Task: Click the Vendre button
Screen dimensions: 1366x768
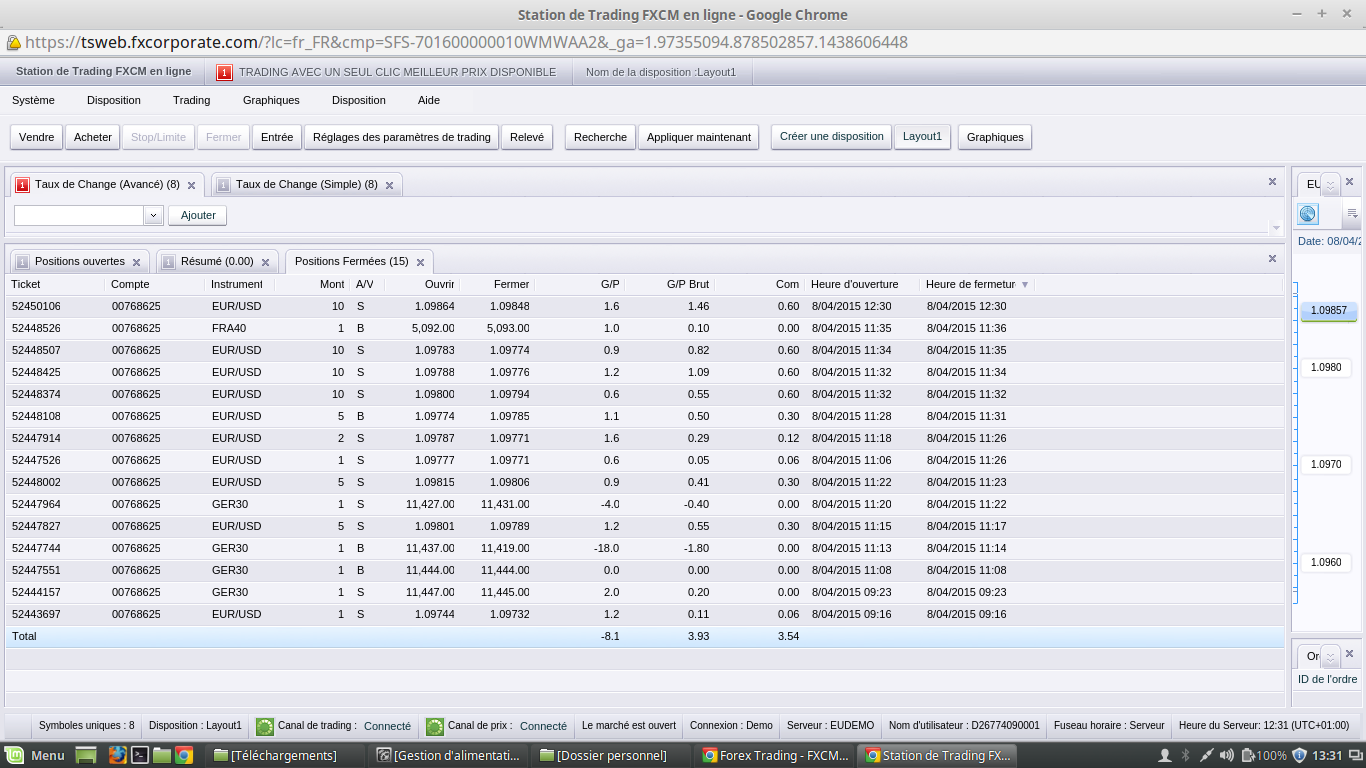Action: (x=37, y=137)
